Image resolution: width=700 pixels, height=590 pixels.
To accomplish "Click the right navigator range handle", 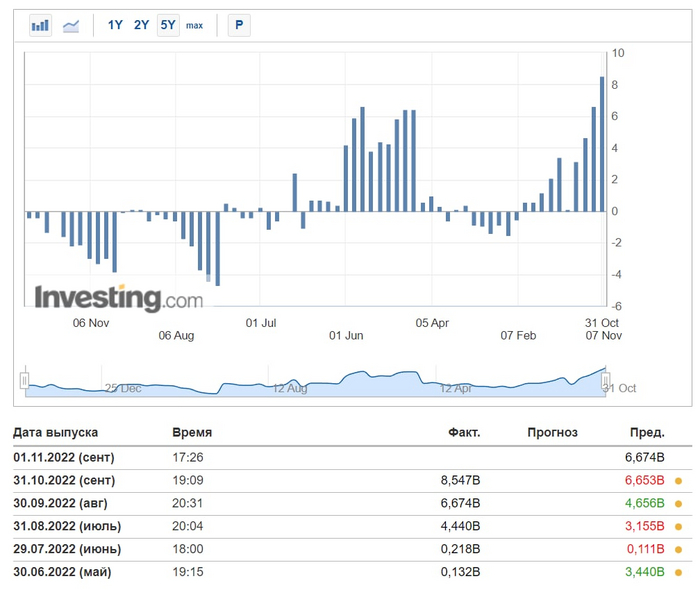I will point(605,379).
